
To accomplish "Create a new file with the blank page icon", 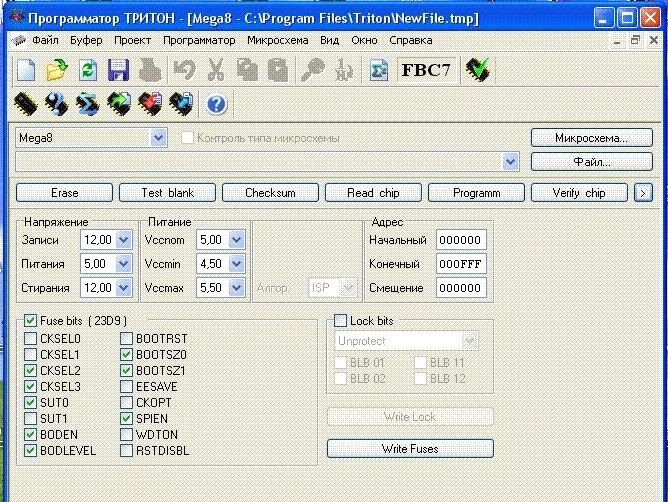I will point(26,70).
